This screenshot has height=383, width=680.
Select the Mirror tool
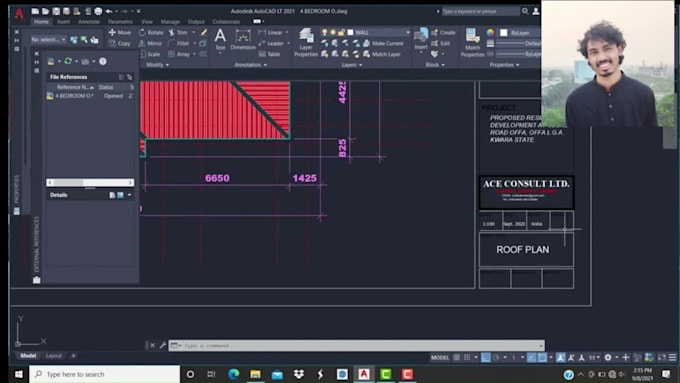[150, 43]
